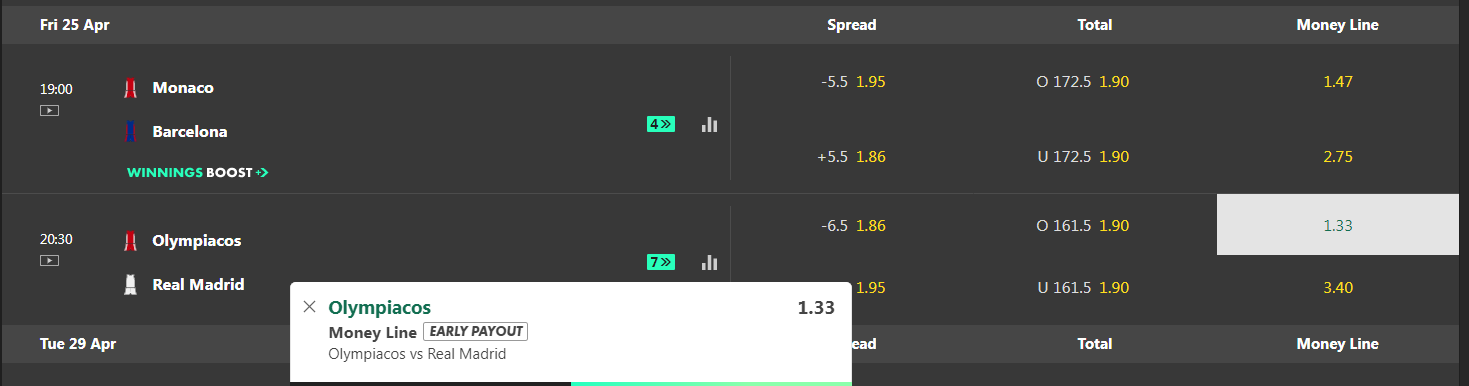Select Monaco money line 1.47
Viewport: 1469px width, 386px height.
(x=1337, y=81)
